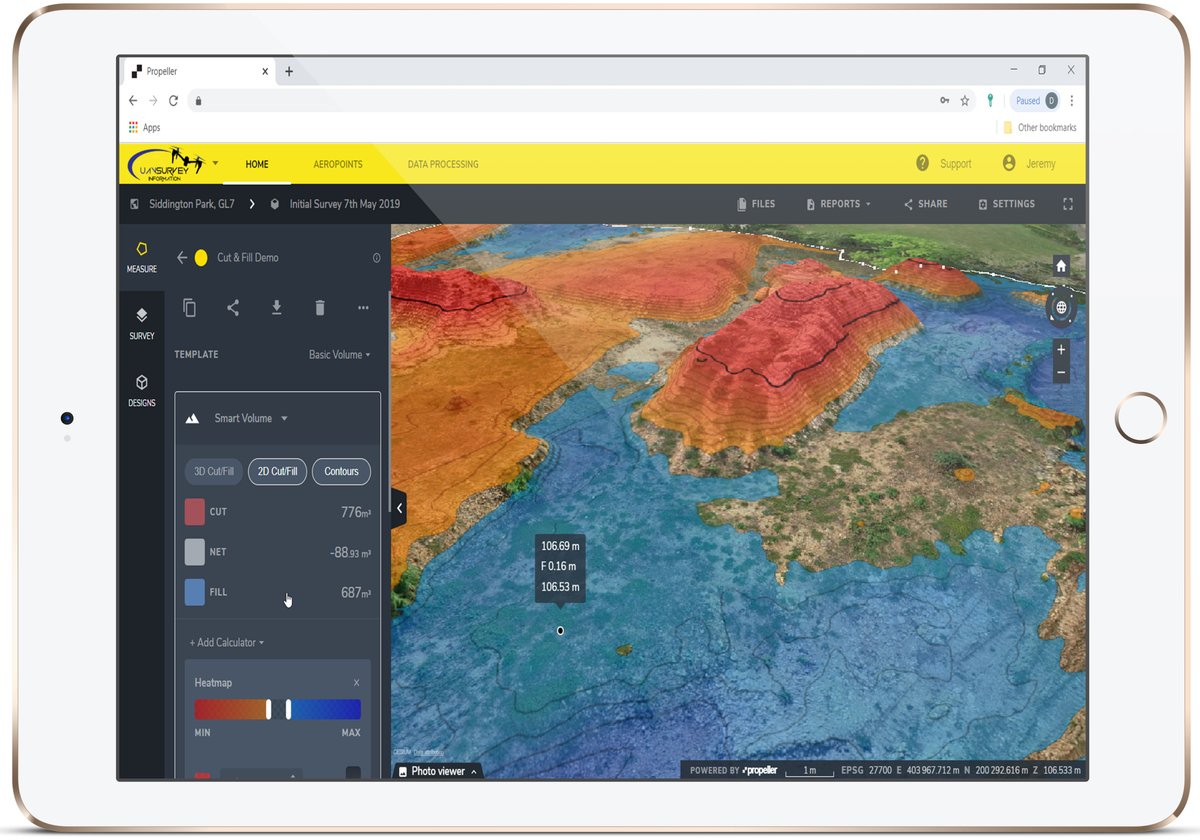The height and width of the screenshot is (840, 1200).
Task: Click the UAV Survey Information logo
Action: [x=167, y=164]
